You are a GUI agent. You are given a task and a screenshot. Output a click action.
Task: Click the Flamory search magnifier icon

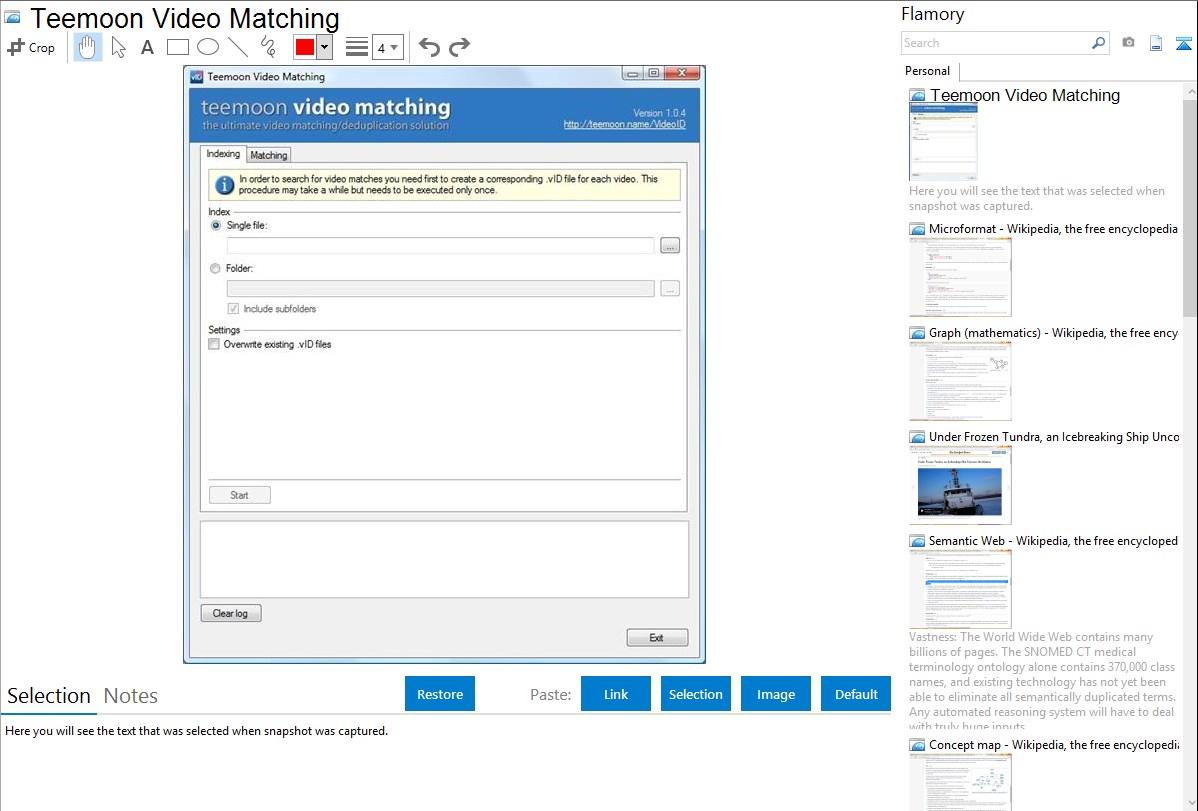pos(1098,43)
